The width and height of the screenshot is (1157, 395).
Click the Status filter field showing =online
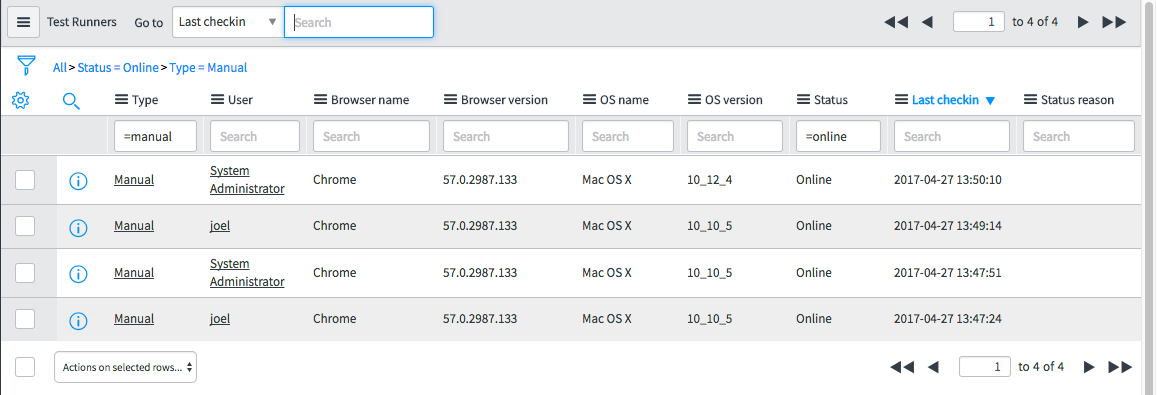838,137
